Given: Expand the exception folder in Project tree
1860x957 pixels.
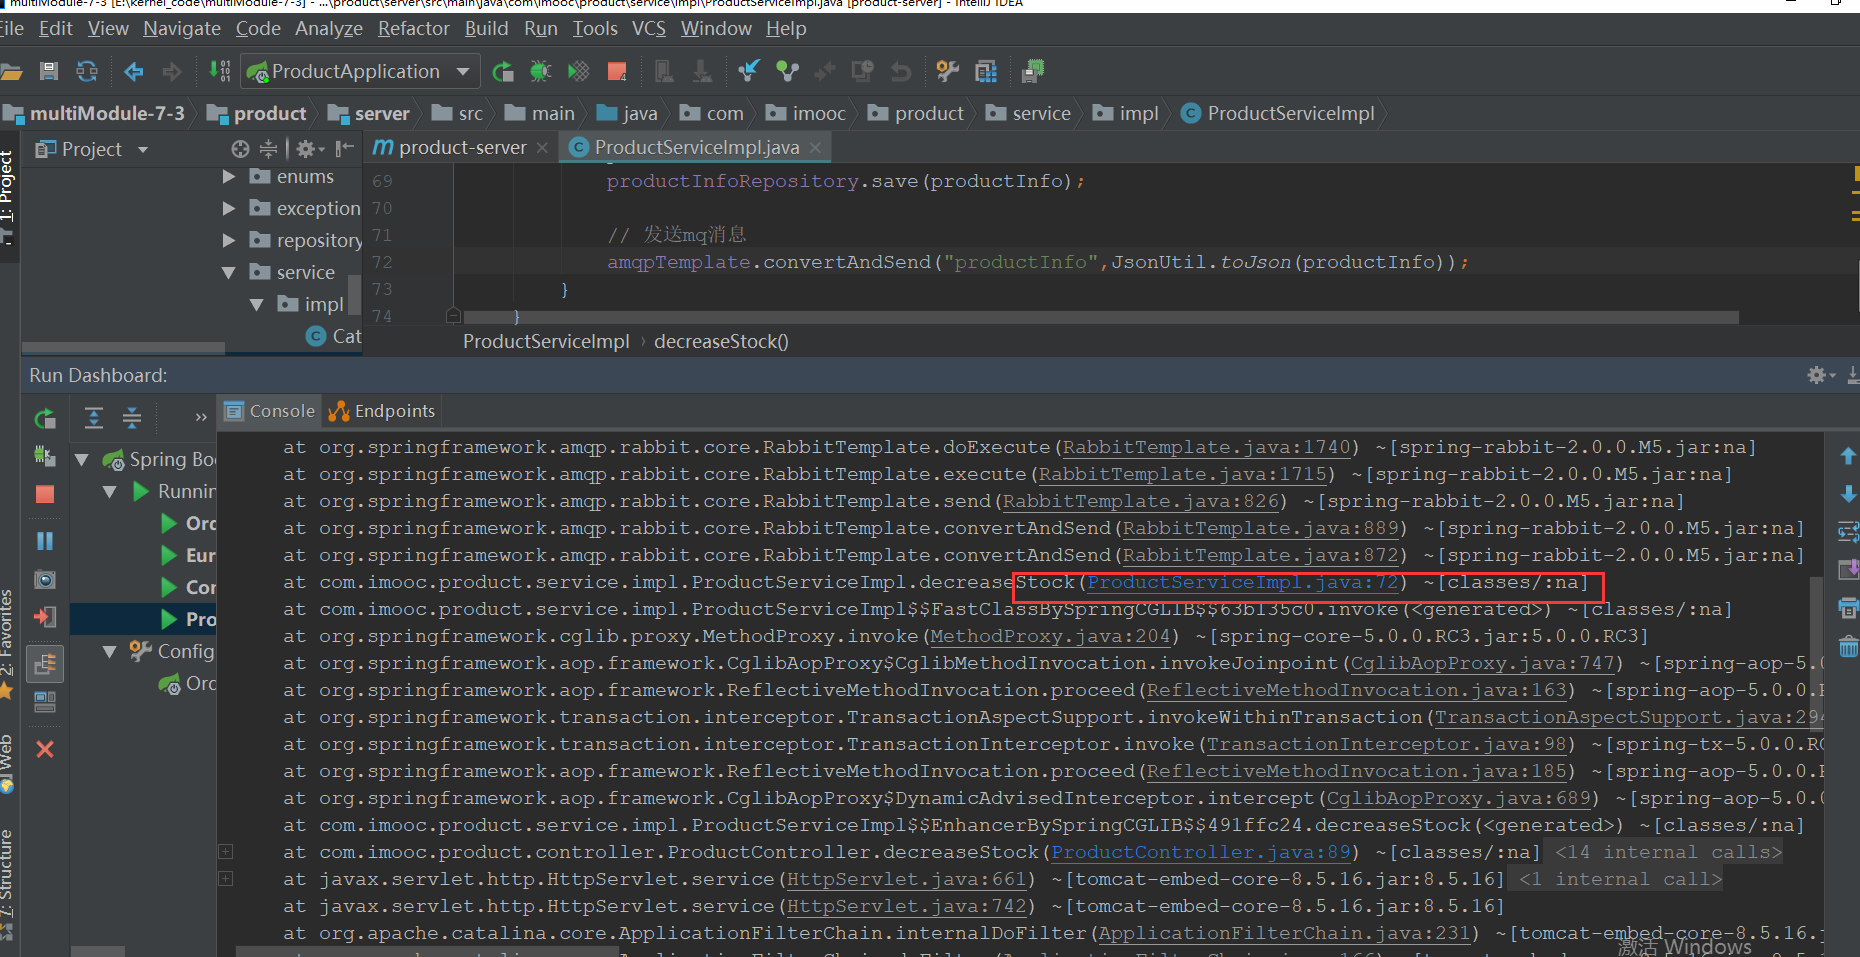Looking at the screenshot, I should point(229,209).
